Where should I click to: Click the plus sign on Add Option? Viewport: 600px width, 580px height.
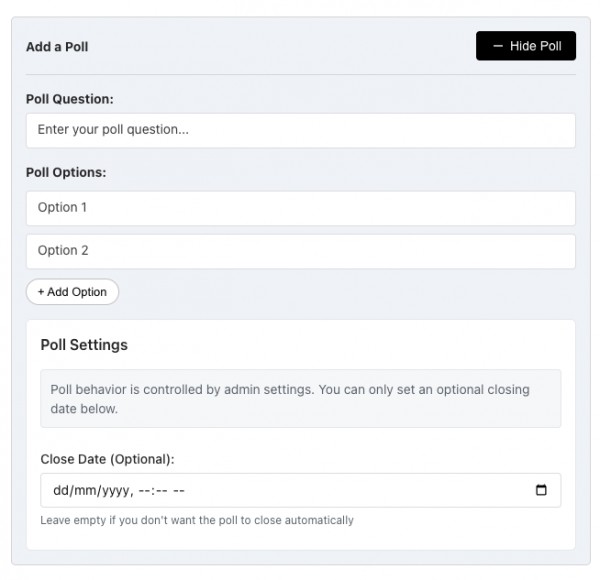[41, 292]
